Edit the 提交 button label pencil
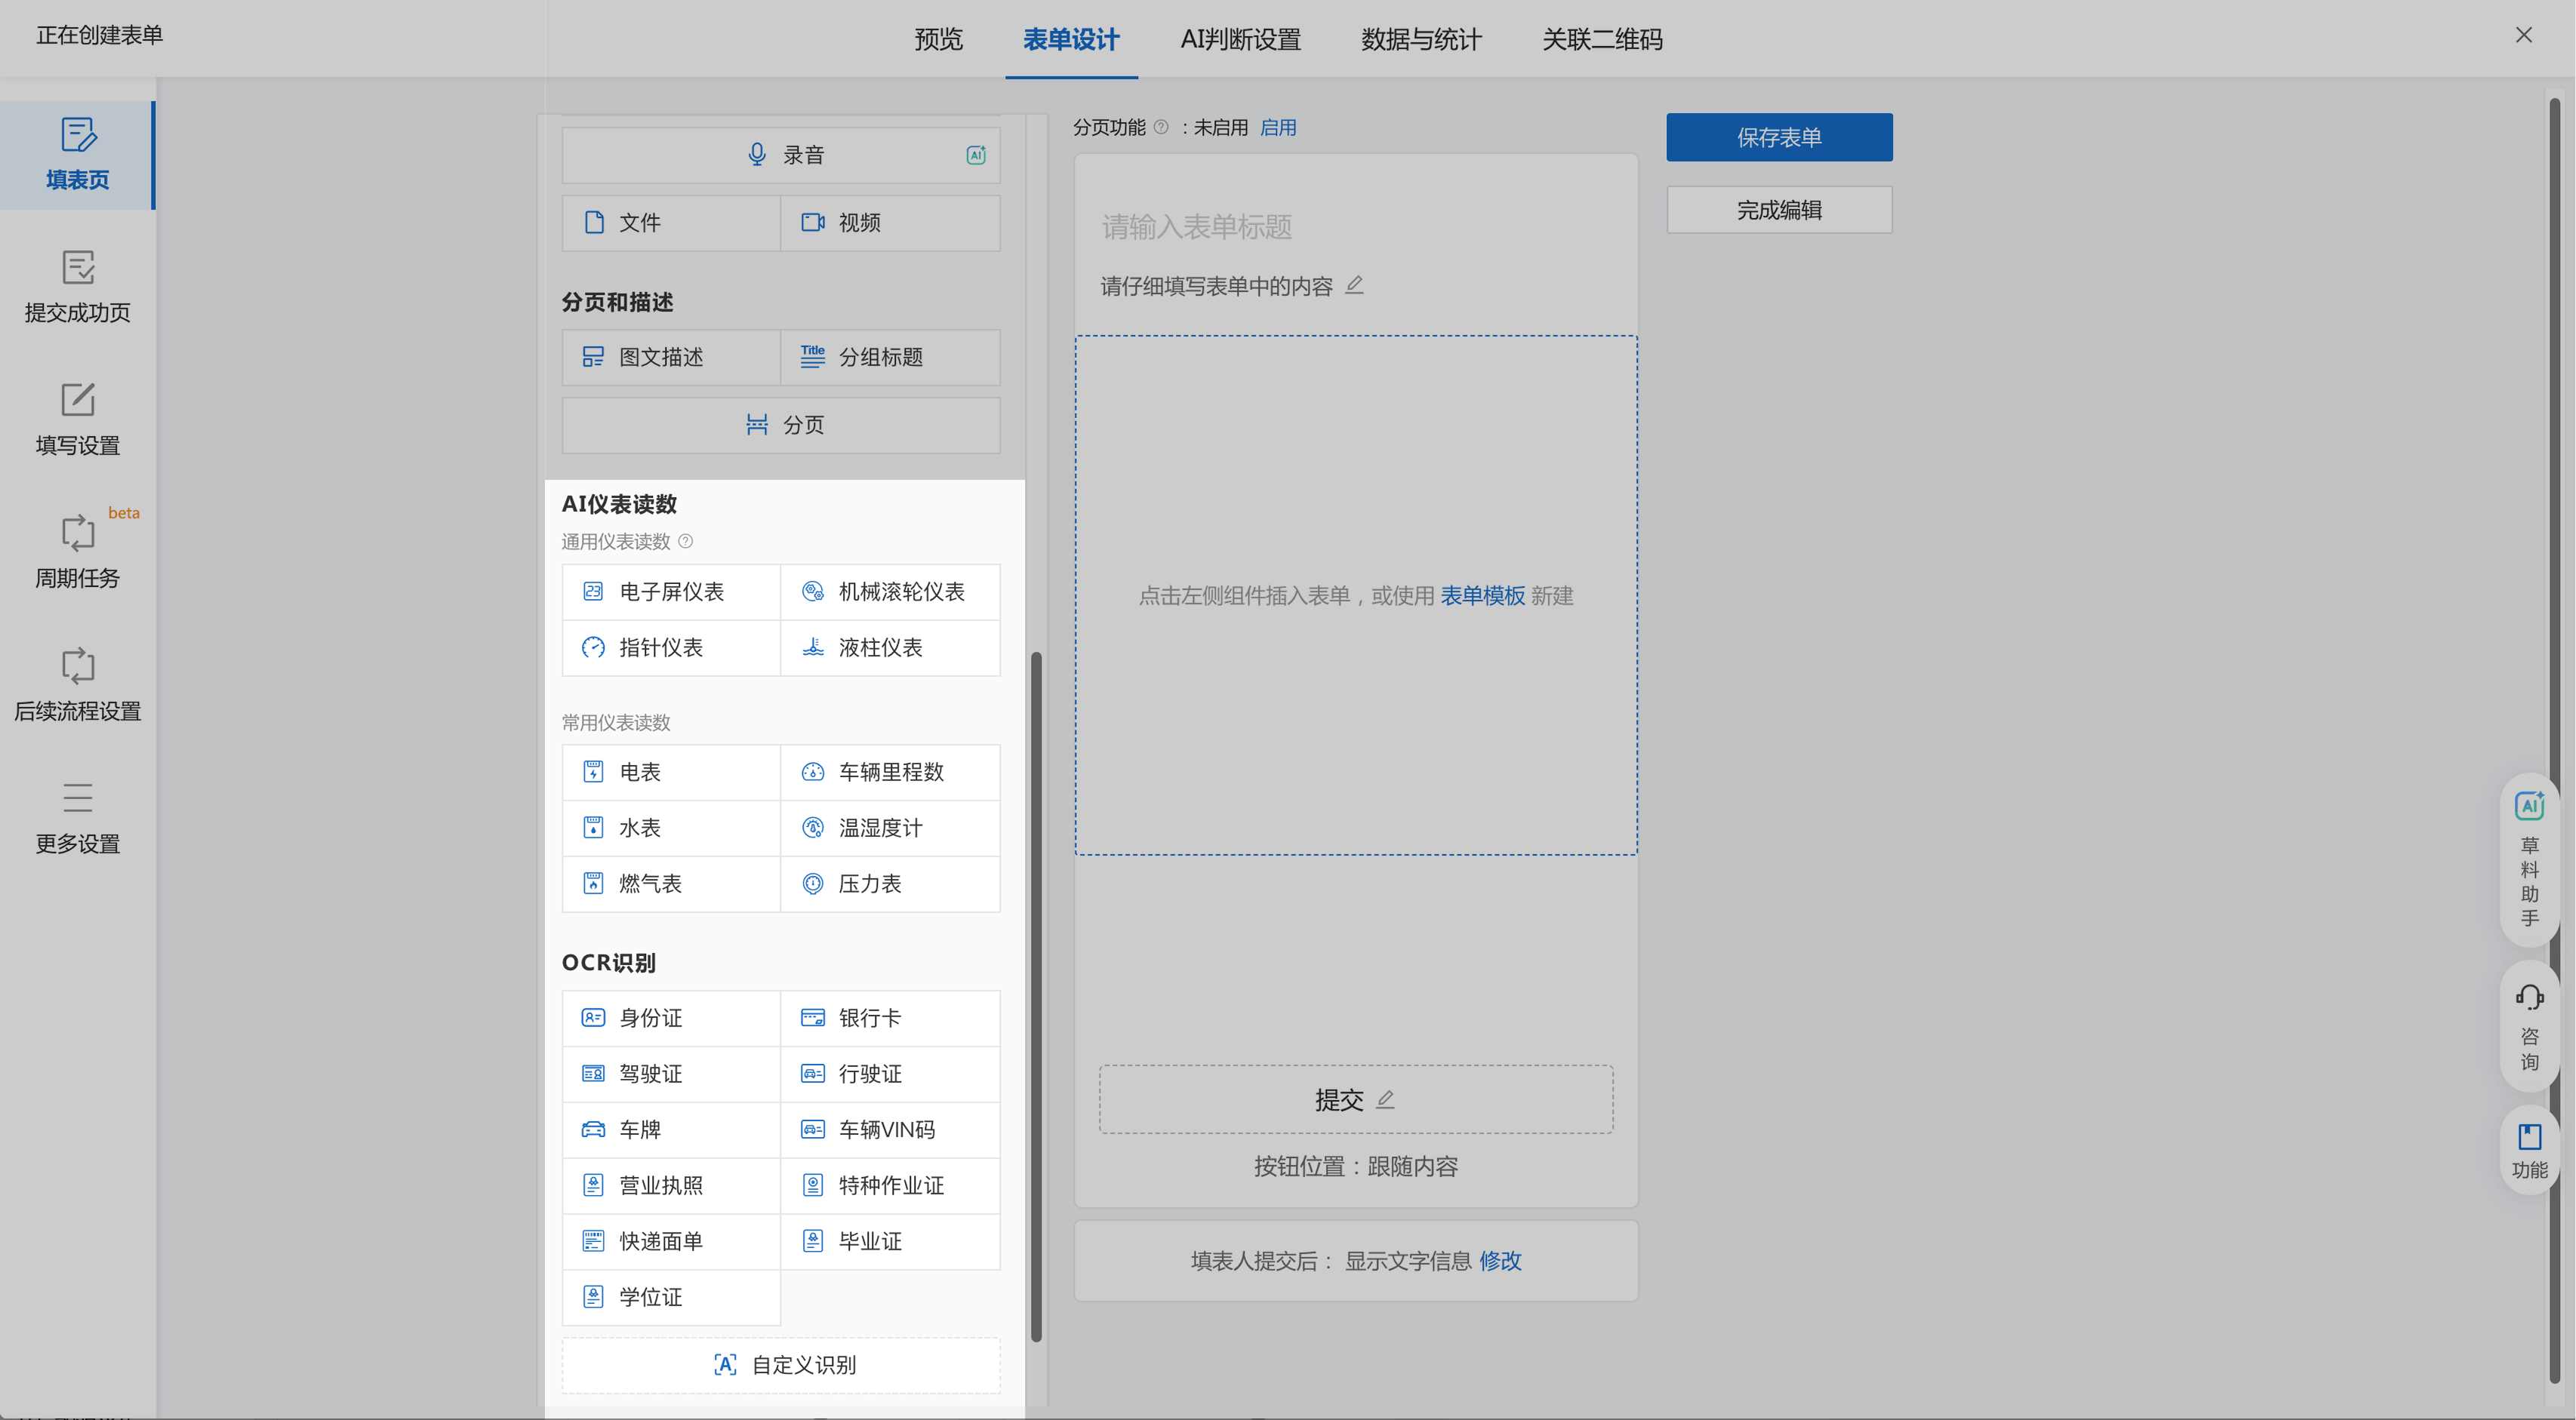 click(1385, 1100)
